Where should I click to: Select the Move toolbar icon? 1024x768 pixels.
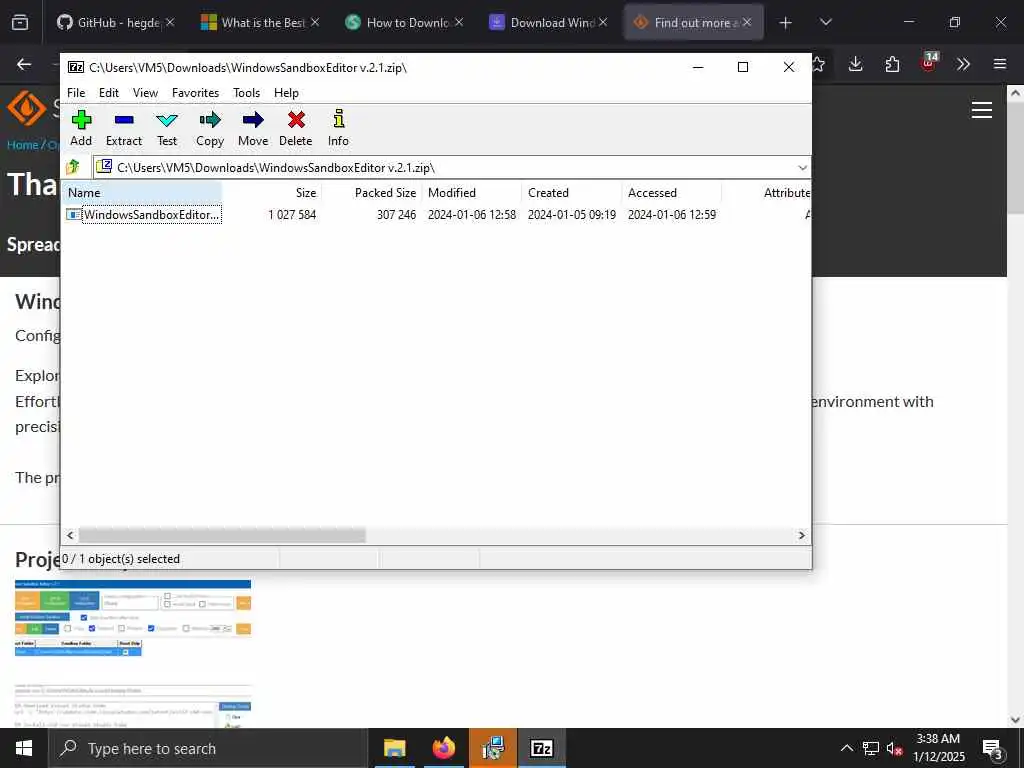click(x=253, y=128)
